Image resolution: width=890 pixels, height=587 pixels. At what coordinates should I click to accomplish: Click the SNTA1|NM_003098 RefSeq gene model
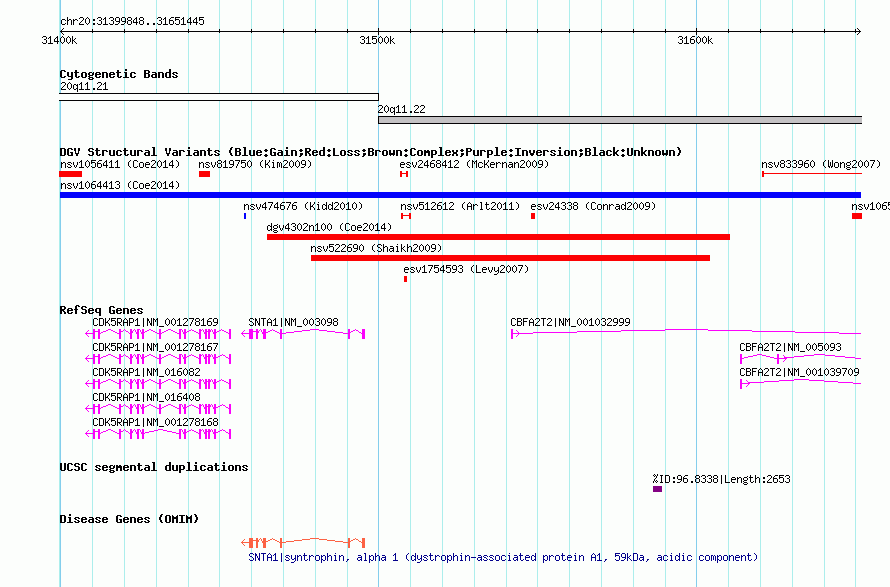[303, 334]
